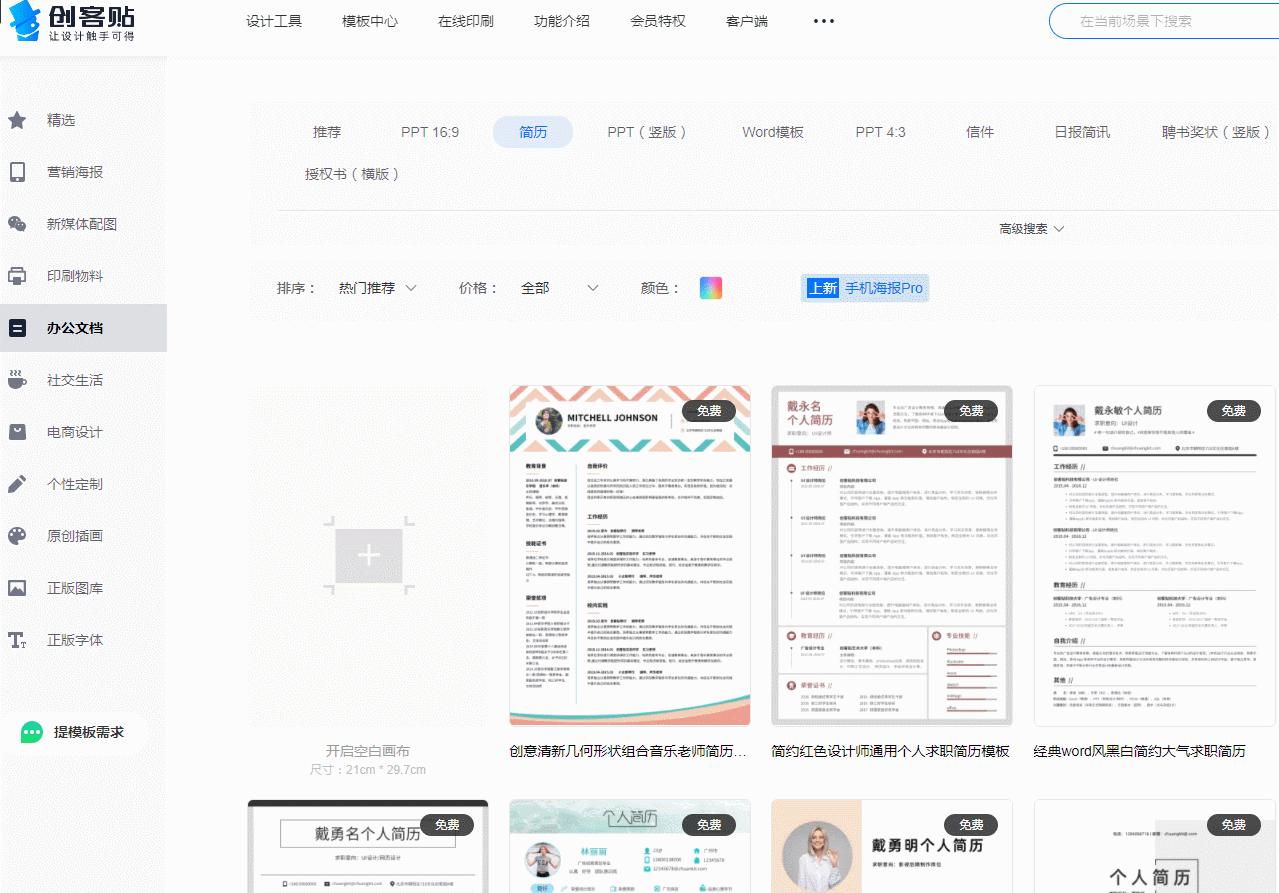Select the 办公文档 document icon
Image resolution: width=1279 pixels, height=893 pixels.
tap(17, 328)
